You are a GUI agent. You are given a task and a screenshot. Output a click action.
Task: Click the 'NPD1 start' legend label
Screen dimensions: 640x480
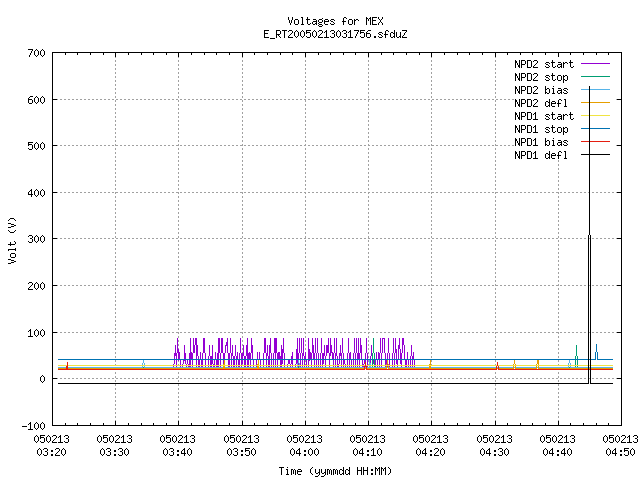[544, 116]
